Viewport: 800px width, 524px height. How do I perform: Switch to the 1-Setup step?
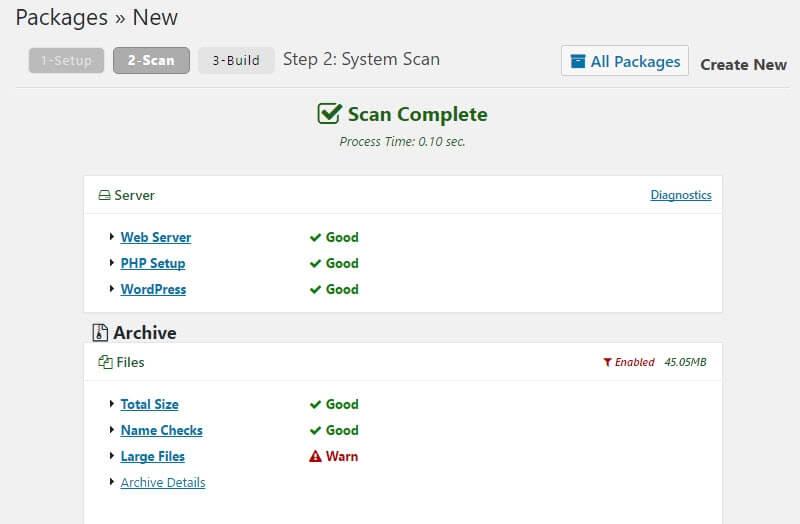pyautogui.click(x=66, y=61)
